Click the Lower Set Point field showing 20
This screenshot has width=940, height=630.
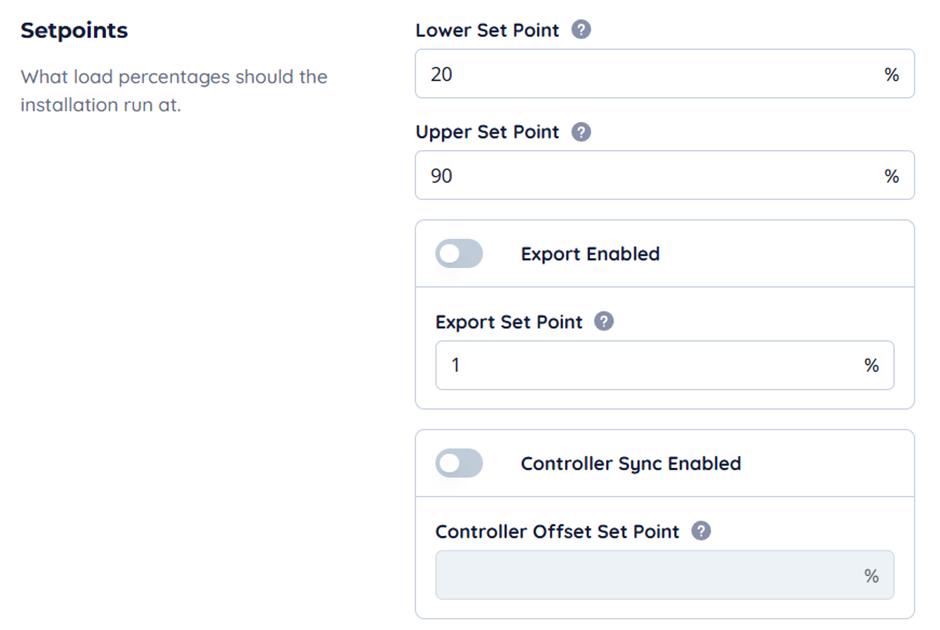pos(640,74)
